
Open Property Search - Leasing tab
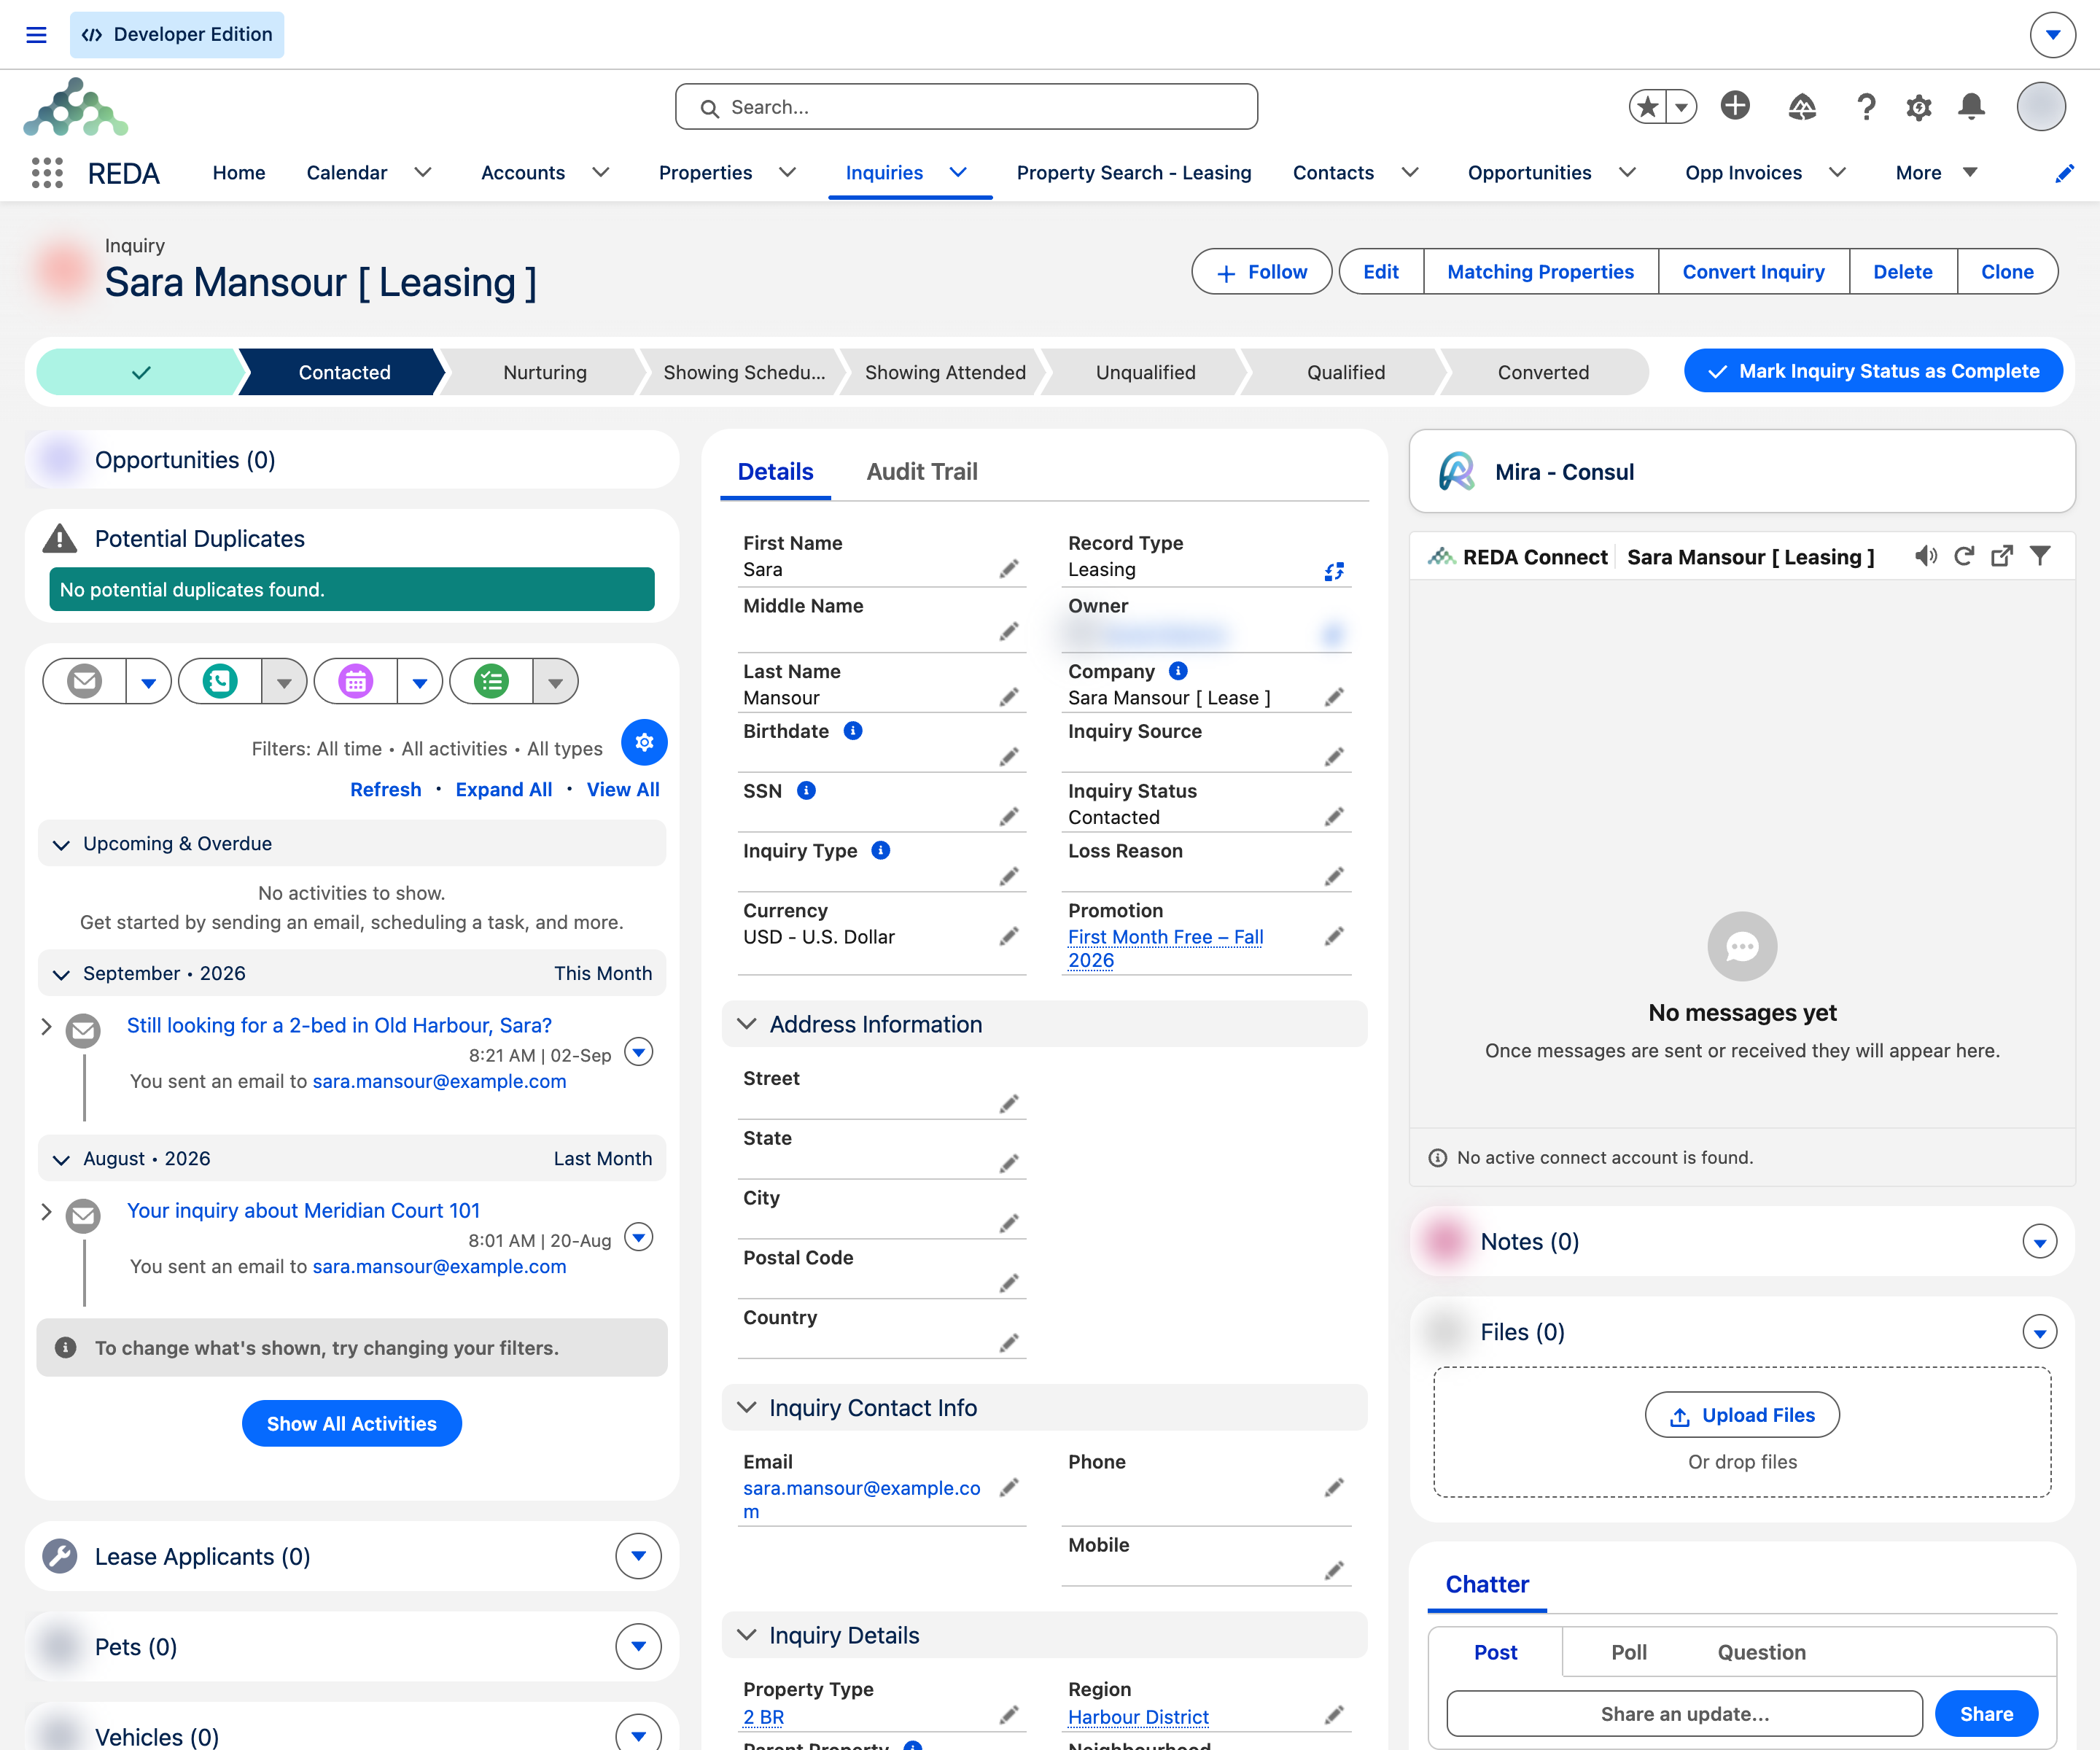click(1134, 173)
